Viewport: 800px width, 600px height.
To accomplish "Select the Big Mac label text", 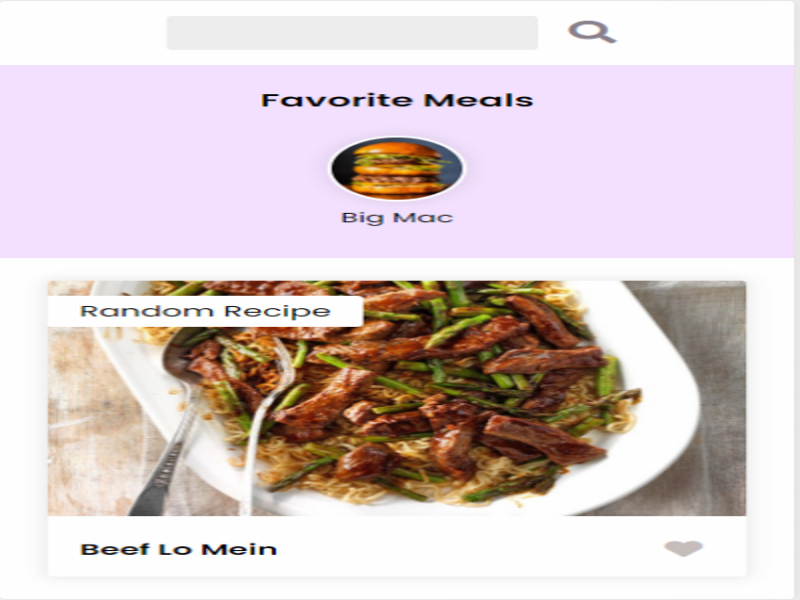I will click(x=397, y=217).
